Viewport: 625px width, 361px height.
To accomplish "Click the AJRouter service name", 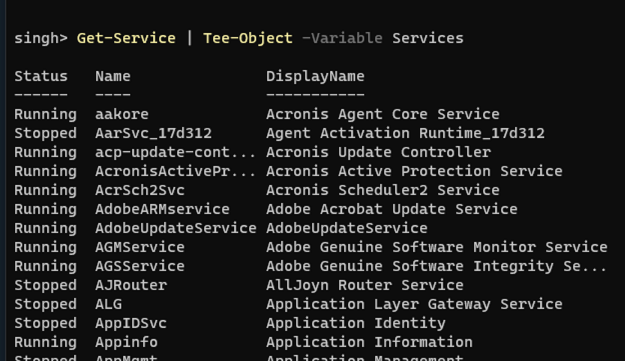I will [131, 286].
